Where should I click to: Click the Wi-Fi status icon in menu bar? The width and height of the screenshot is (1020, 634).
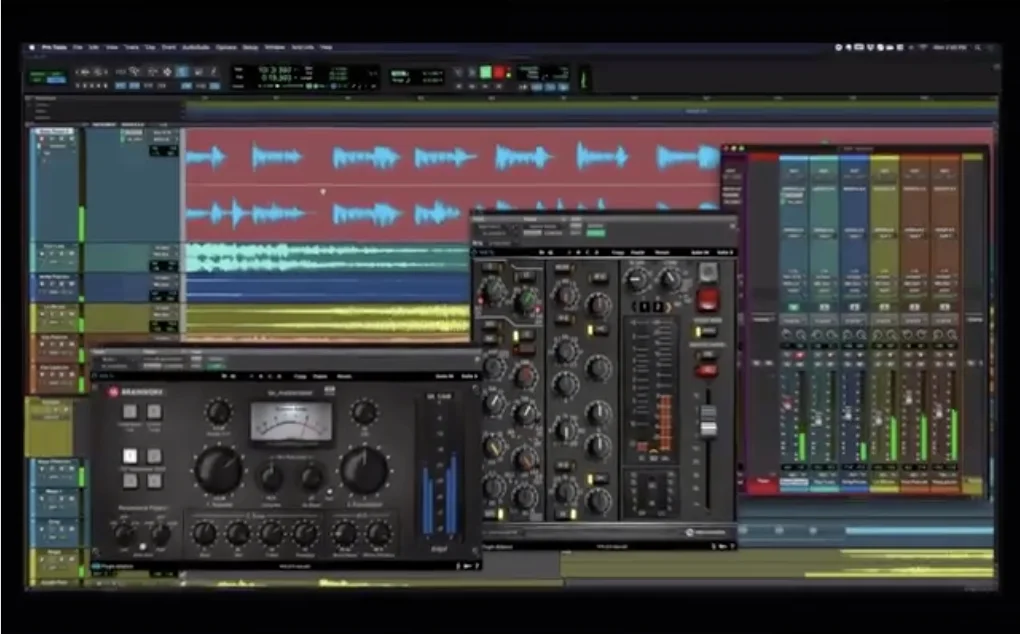click(x=922, y=47)
